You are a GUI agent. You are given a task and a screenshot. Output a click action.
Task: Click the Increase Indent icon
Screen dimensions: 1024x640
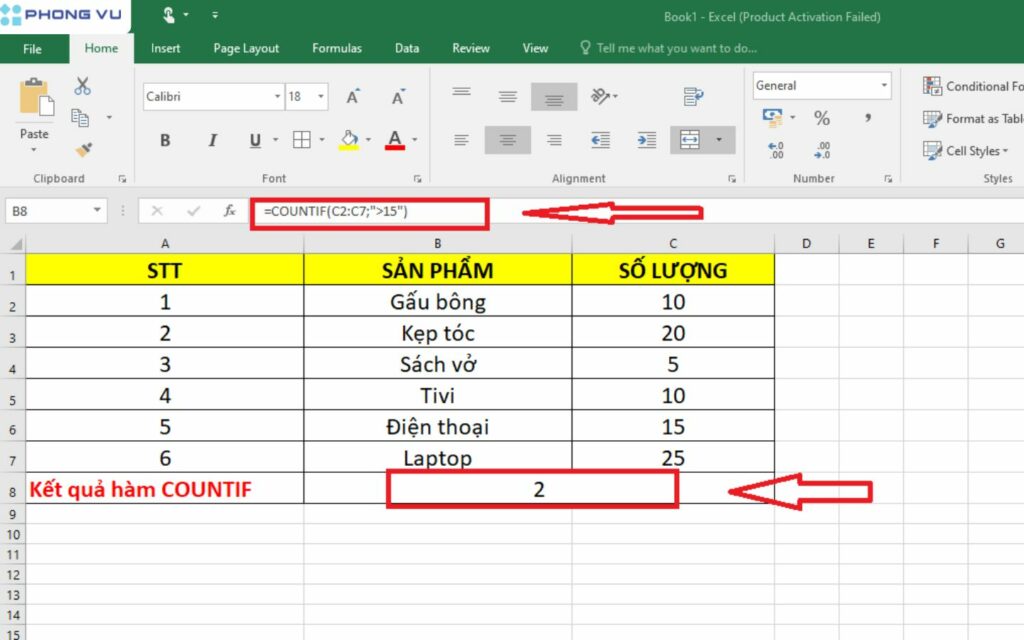pos(647,140)
